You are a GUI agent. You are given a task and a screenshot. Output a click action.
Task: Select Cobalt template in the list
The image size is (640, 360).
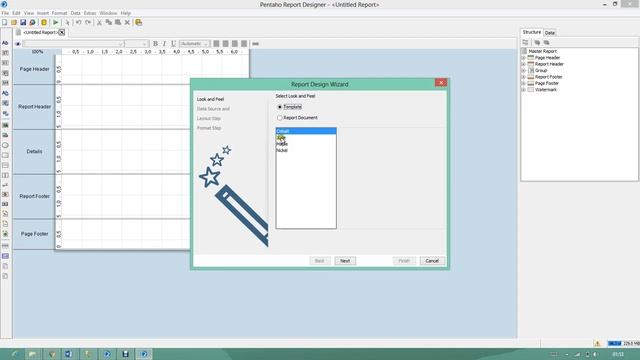click(306, 131)
